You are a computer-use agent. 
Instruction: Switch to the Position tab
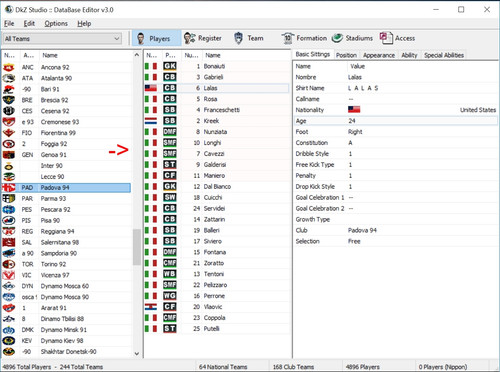(x=346, y=55)
